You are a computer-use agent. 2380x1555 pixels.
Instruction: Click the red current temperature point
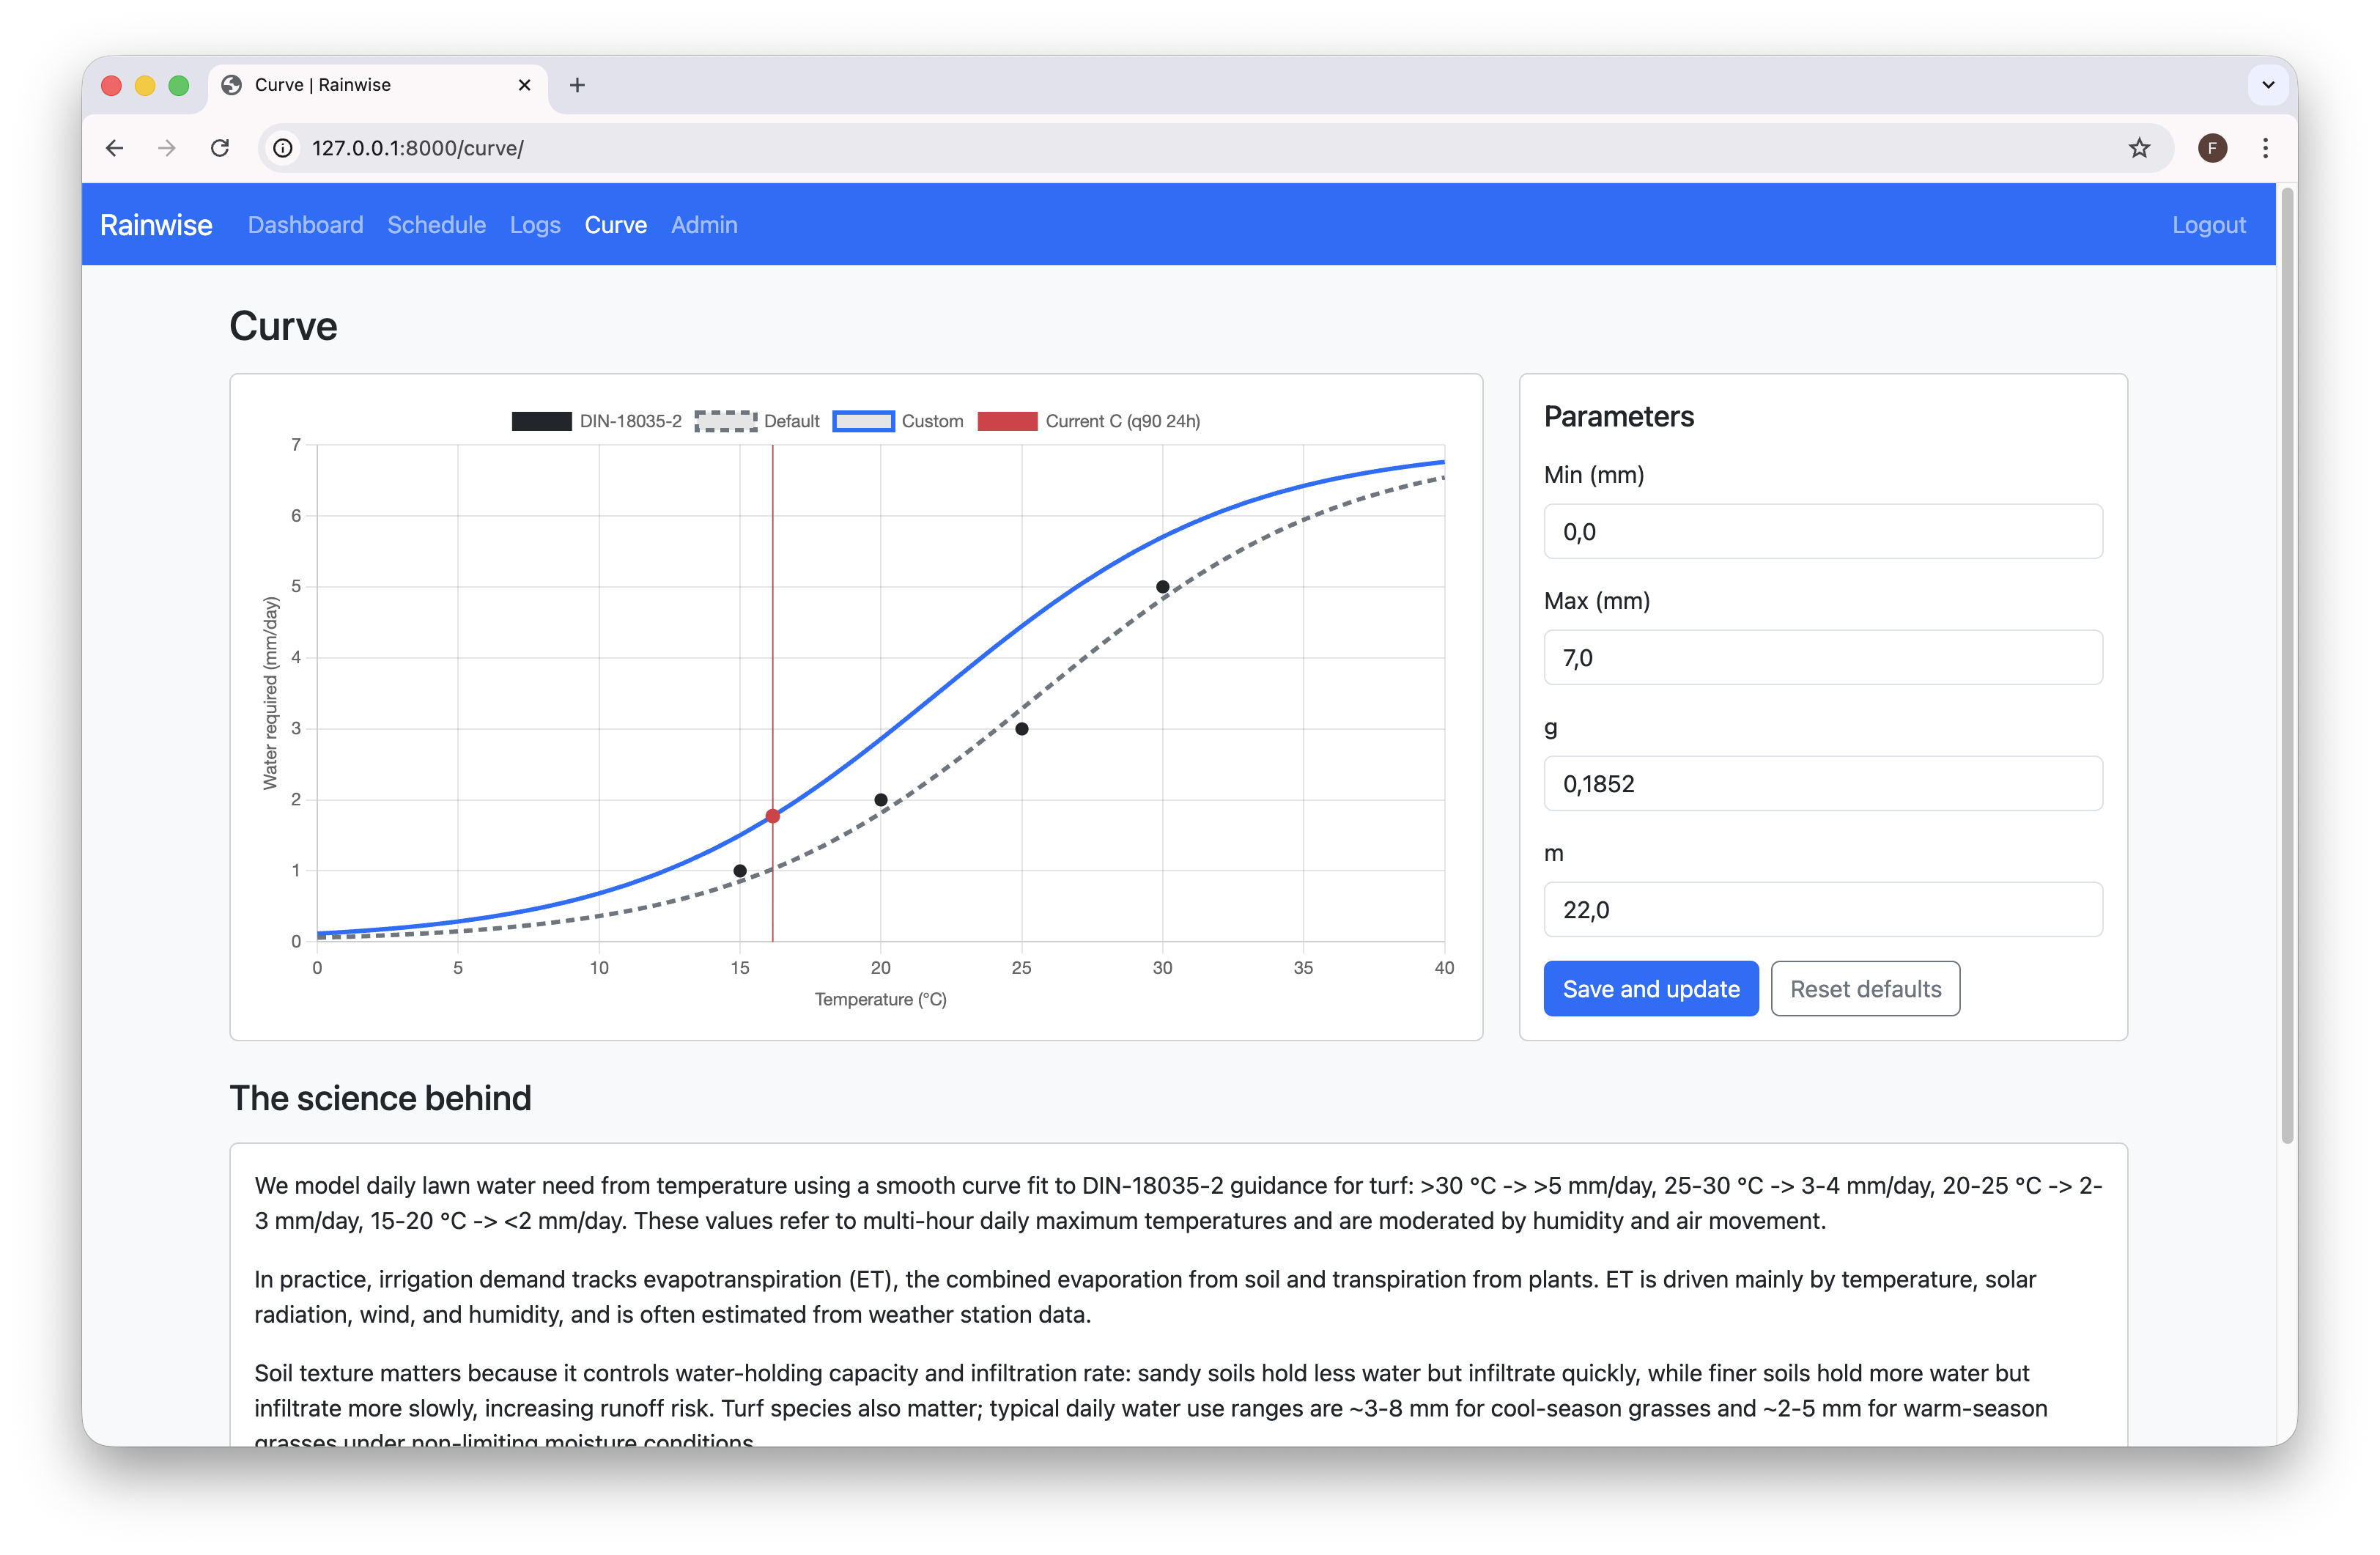point(773,816)
